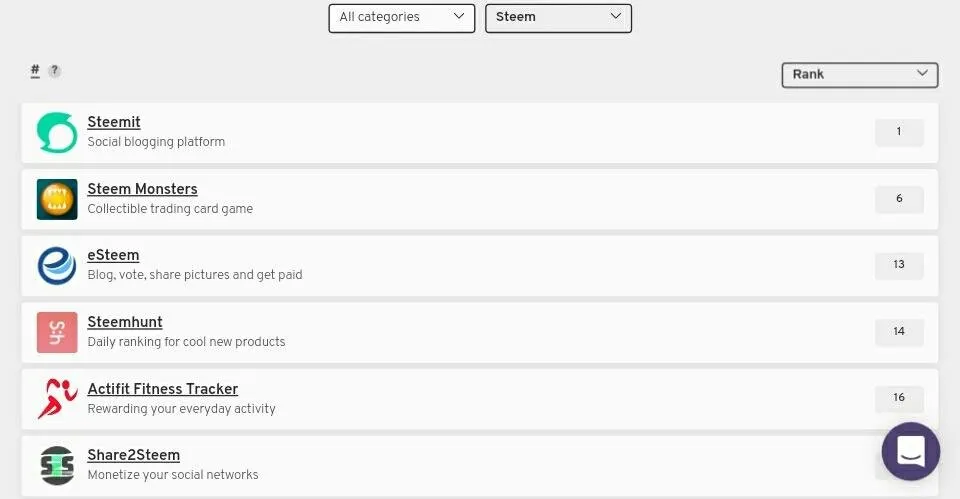This screenshot has height=499, width=960.
Task: Click Steemhunt's rank value 14
Action: coord(899,332)
